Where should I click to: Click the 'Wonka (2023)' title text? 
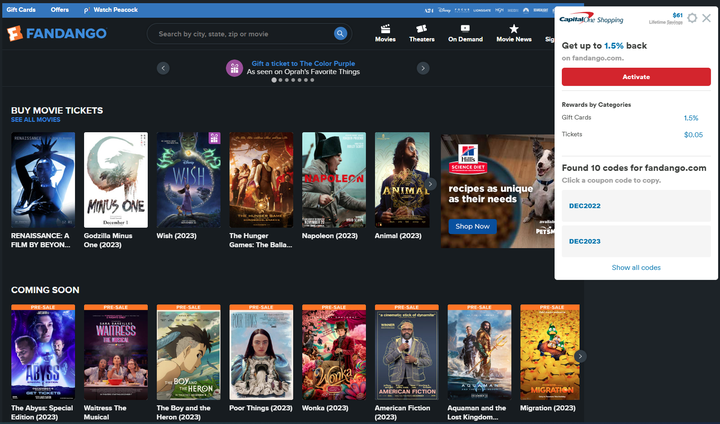pyautogui.click(x=325, y=408)
